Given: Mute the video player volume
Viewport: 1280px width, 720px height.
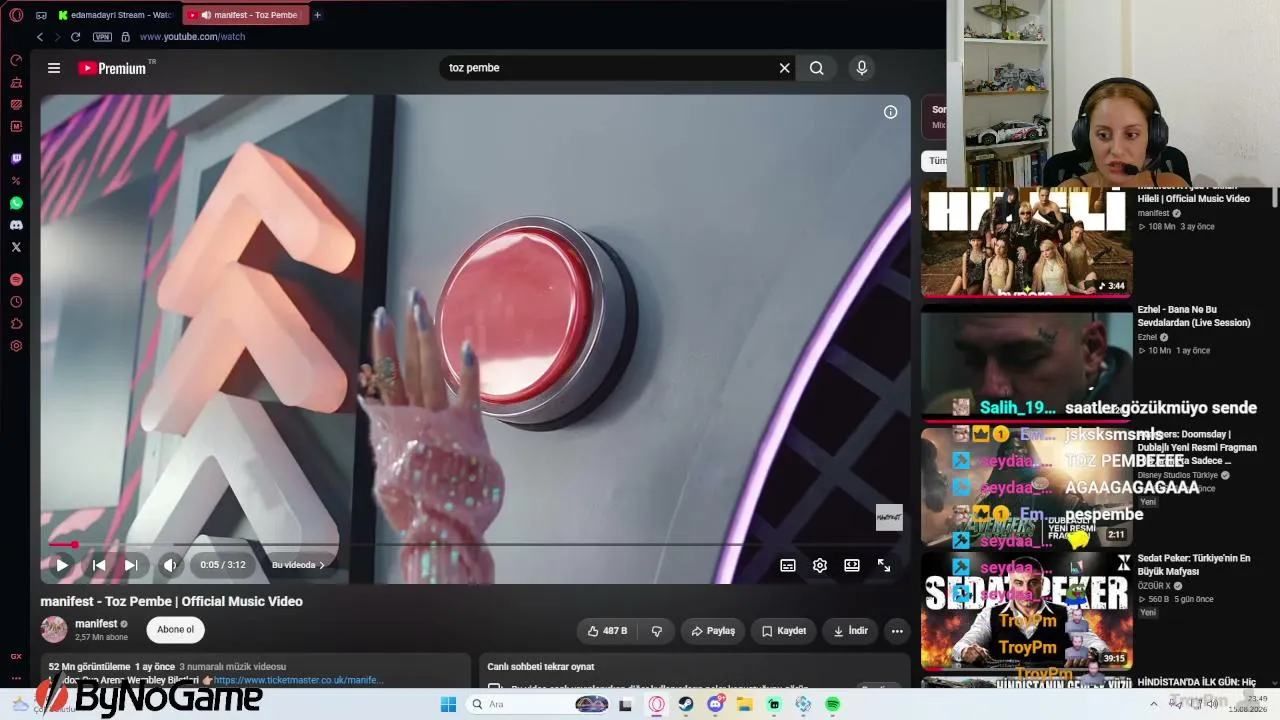Looking at the screenshot, I should [170, 565].
